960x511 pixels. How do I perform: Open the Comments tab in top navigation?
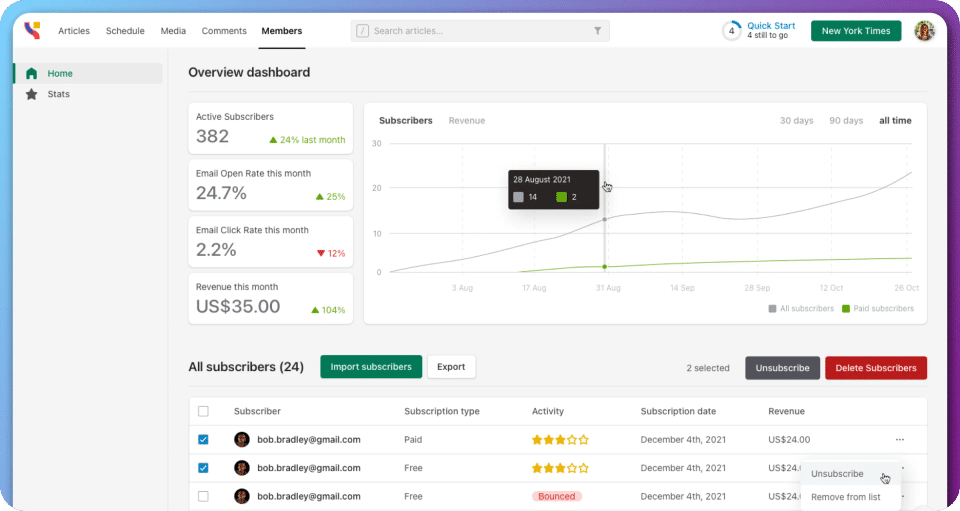click(x=224, y=31)
